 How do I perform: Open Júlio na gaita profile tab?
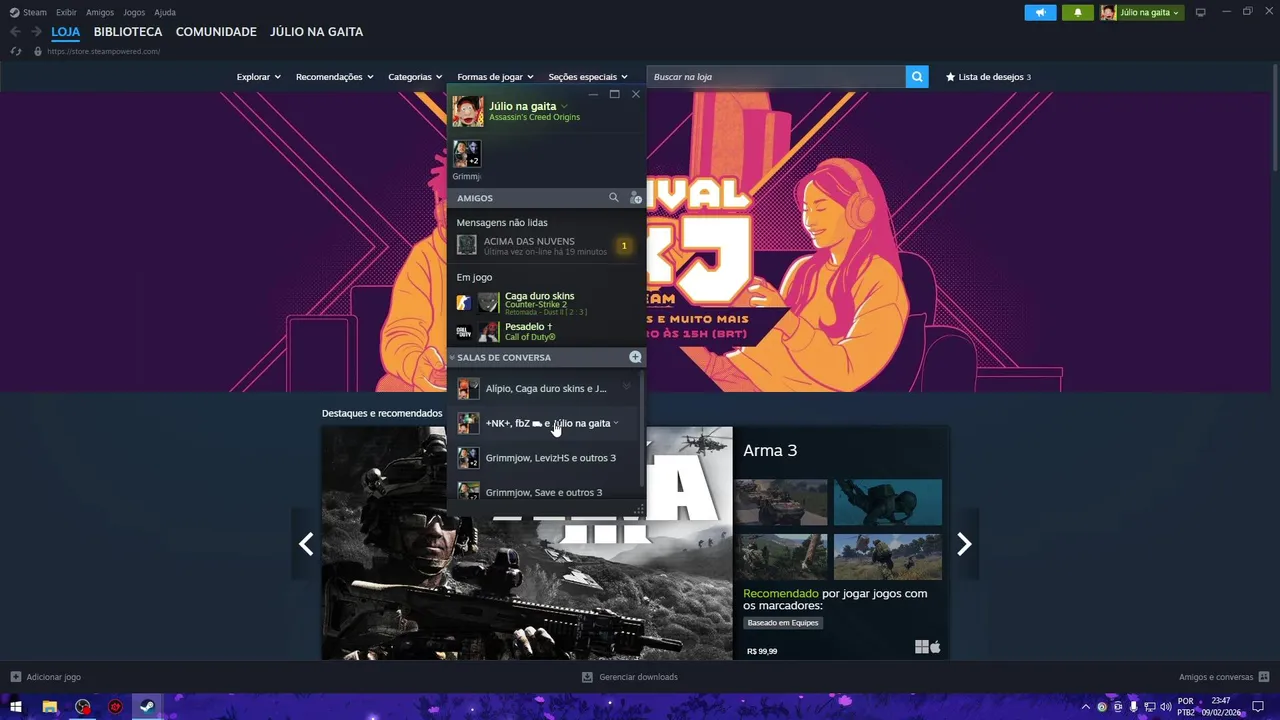(x=316, y=32)
